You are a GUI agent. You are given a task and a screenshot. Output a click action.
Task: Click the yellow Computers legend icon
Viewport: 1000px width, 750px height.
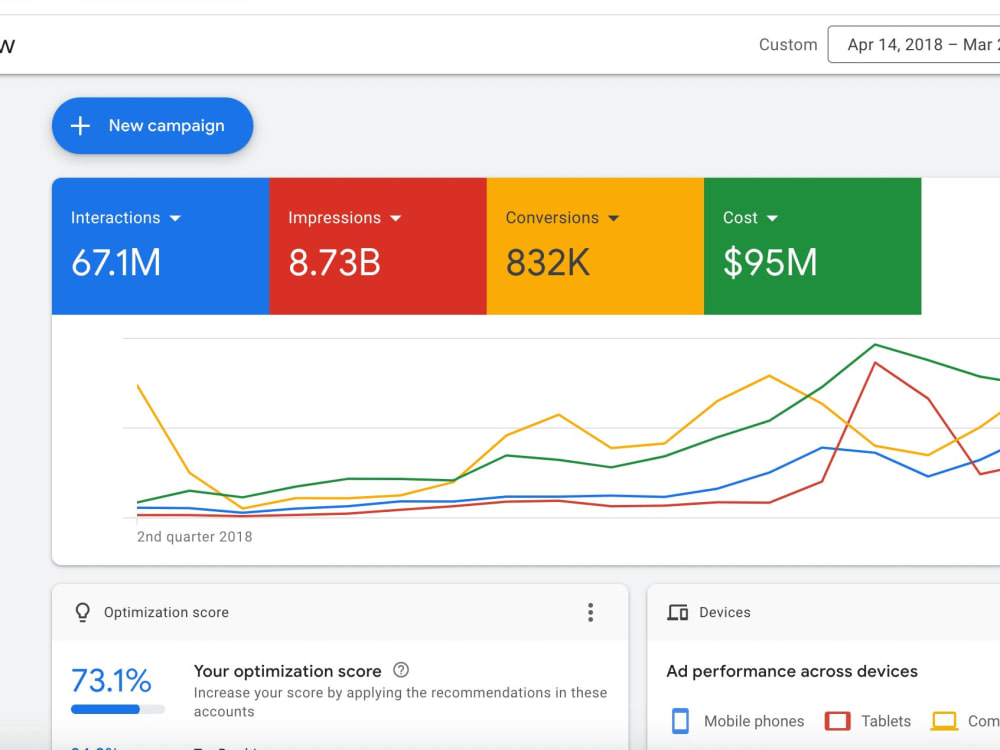click(944, 721)
